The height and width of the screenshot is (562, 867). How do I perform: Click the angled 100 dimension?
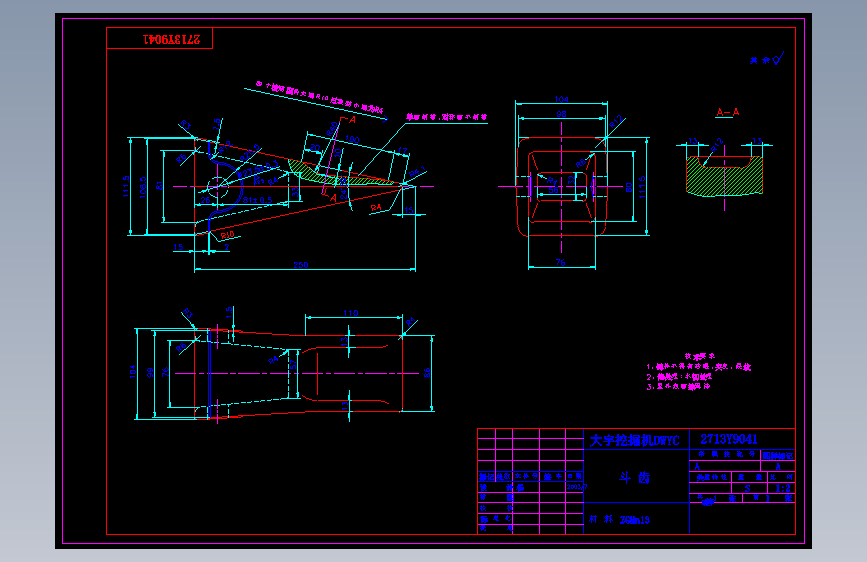(x=352, y=139)
